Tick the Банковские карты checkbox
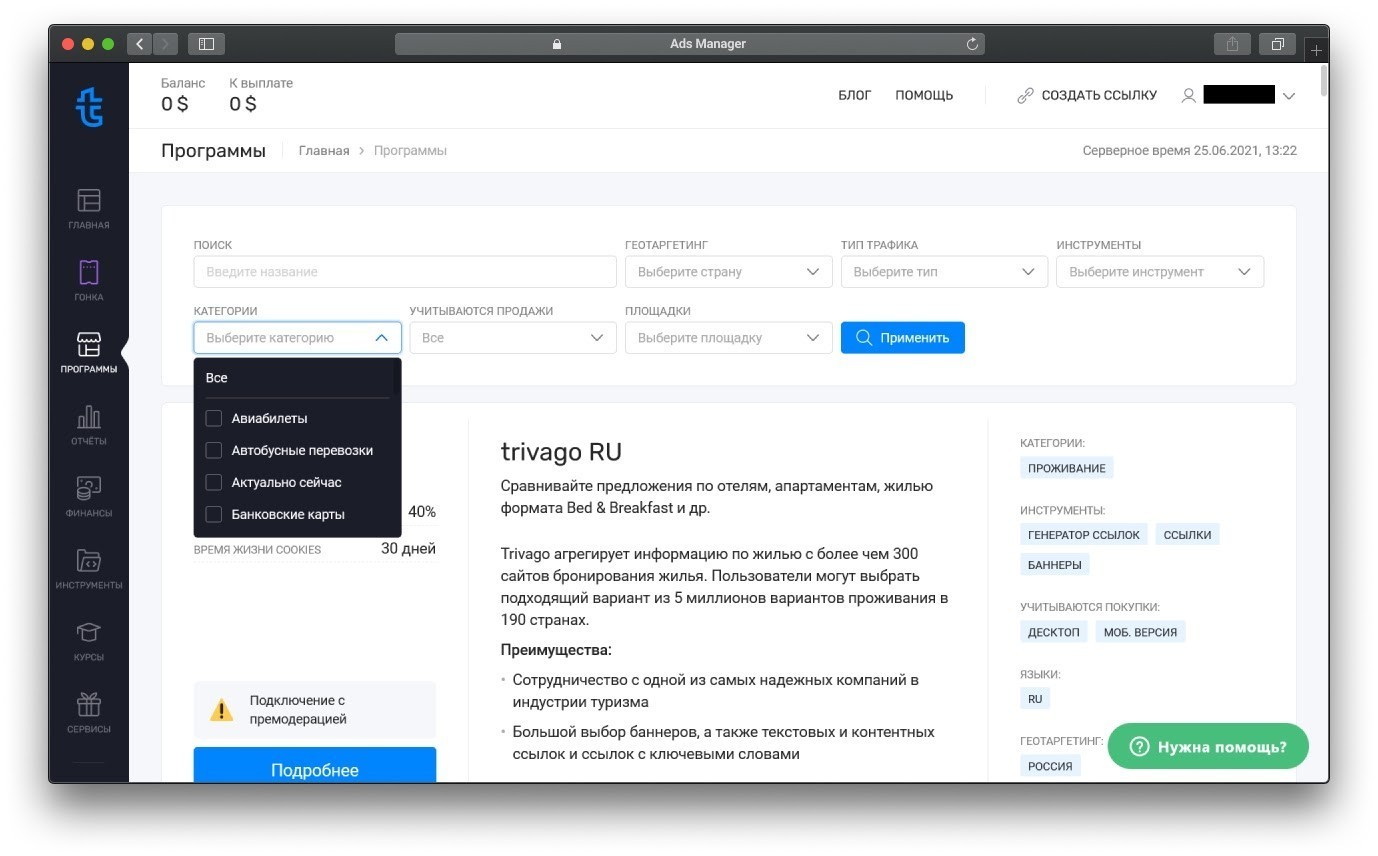Viewport: 1378px width, 856px height. [214, 514]
